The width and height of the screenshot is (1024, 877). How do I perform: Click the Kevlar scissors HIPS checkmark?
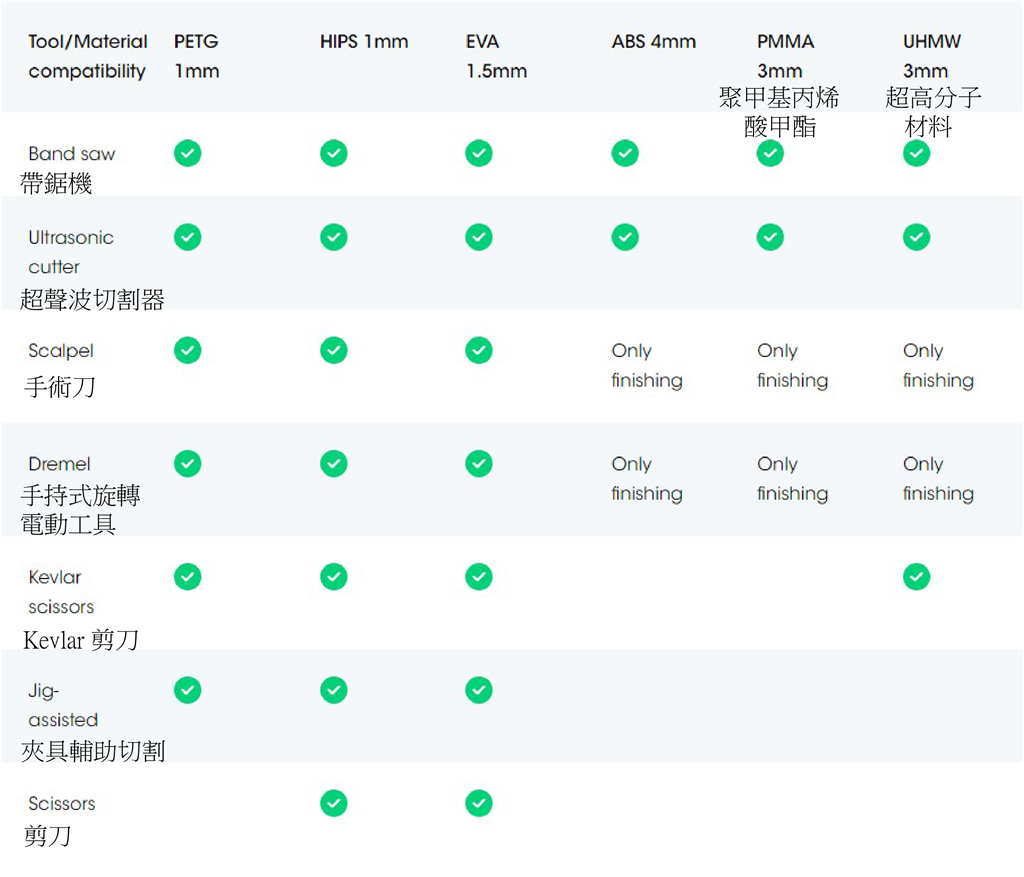point(333,577)
